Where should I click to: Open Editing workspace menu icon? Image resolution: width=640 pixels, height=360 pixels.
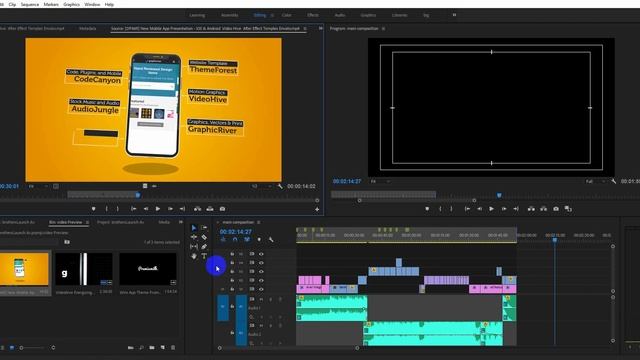pos(272,15)
